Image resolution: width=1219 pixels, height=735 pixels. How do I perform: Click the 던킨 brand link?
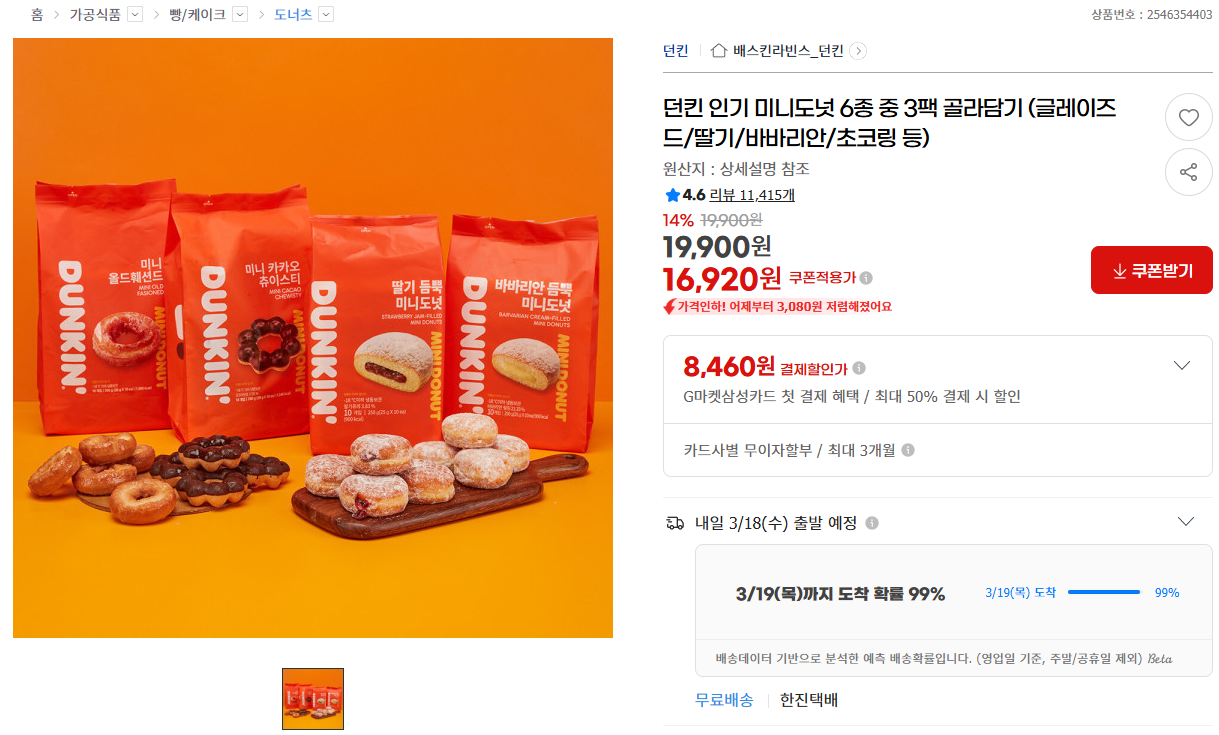coord(676,51)
